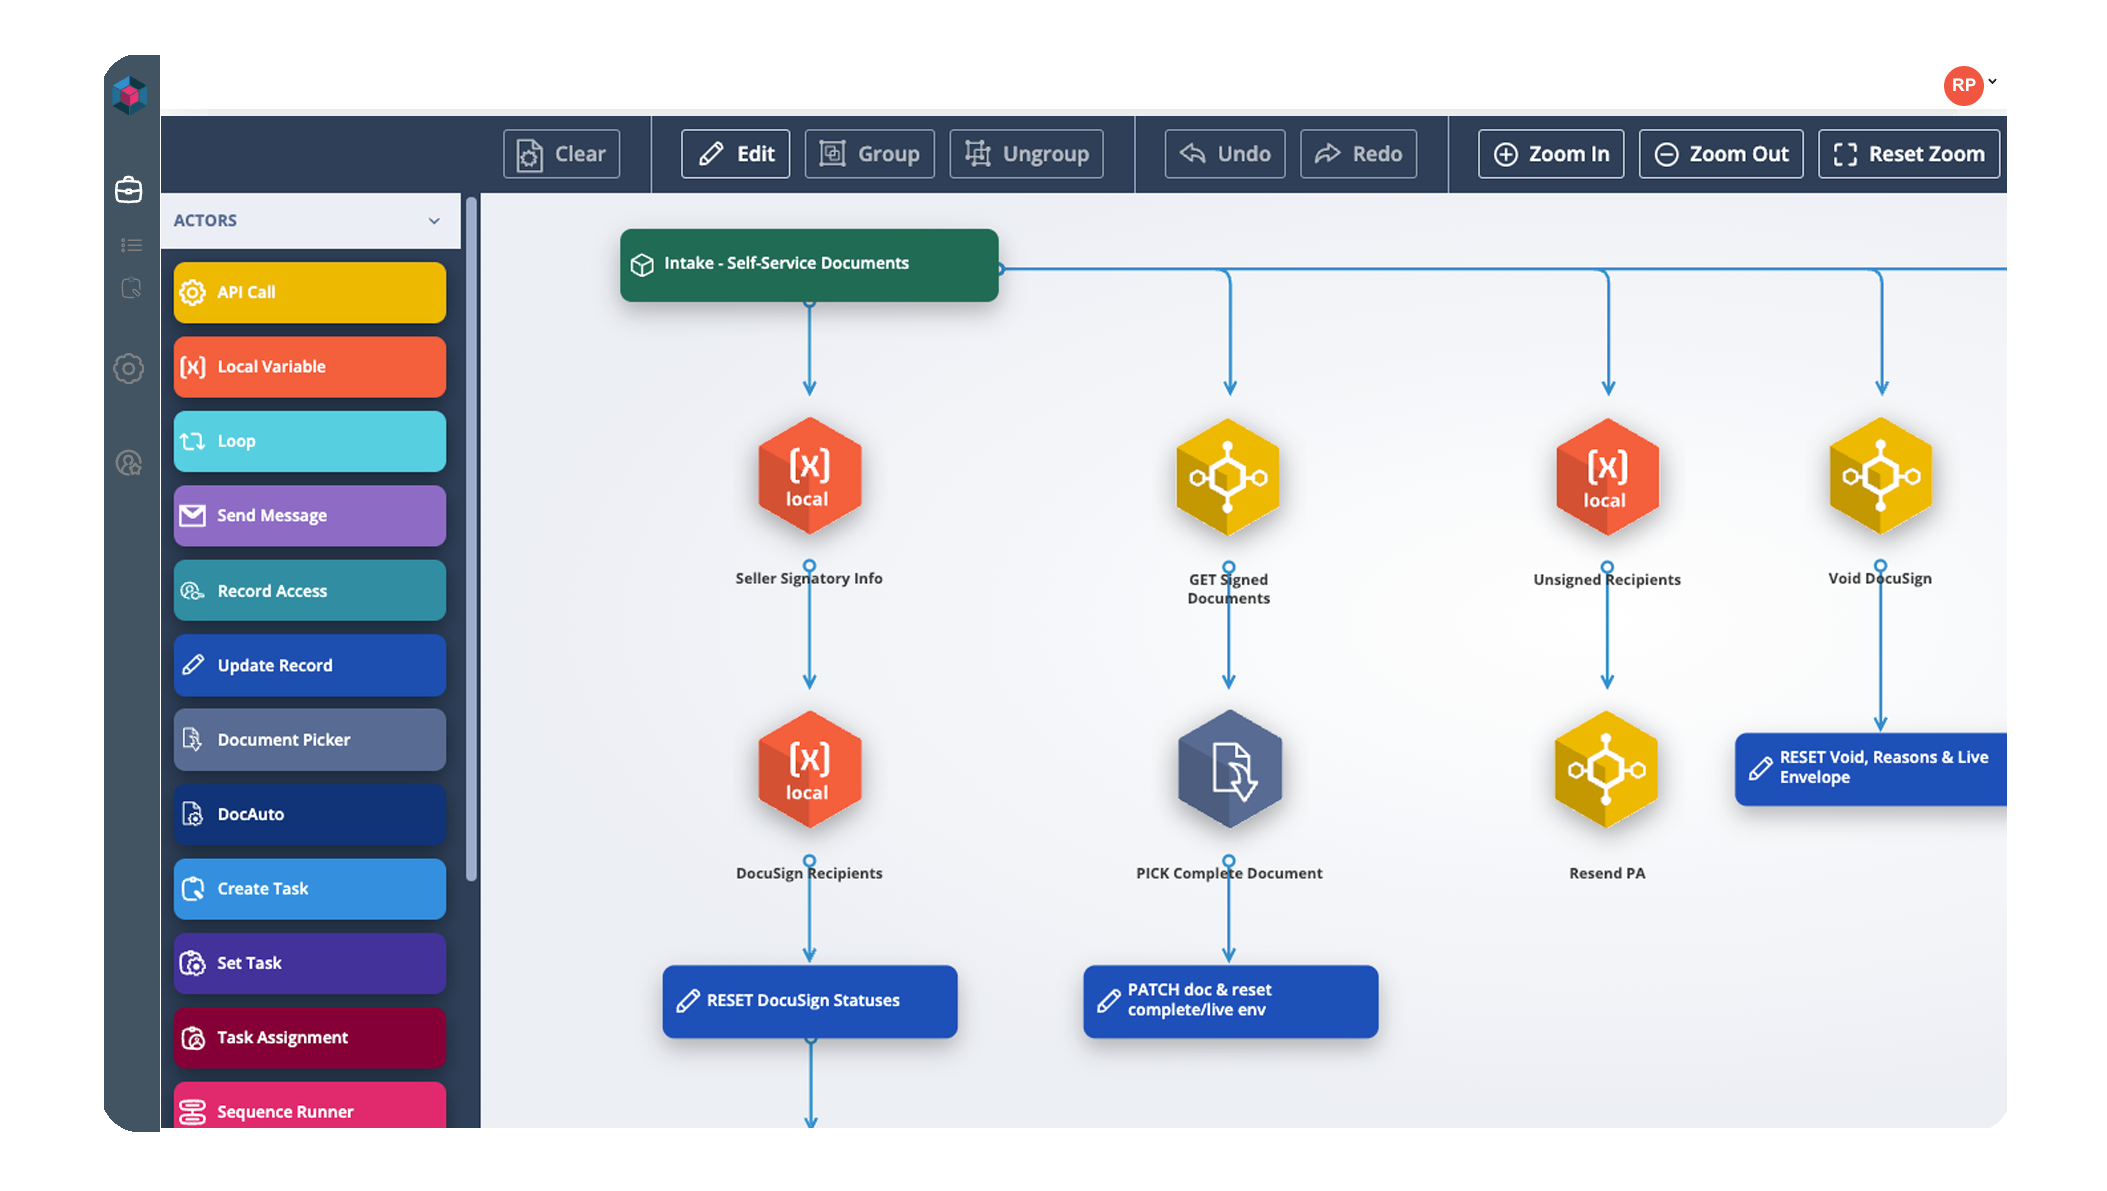Select the DocuSign Recipients local node
Screen dimensions: 2107x1191
809,769
